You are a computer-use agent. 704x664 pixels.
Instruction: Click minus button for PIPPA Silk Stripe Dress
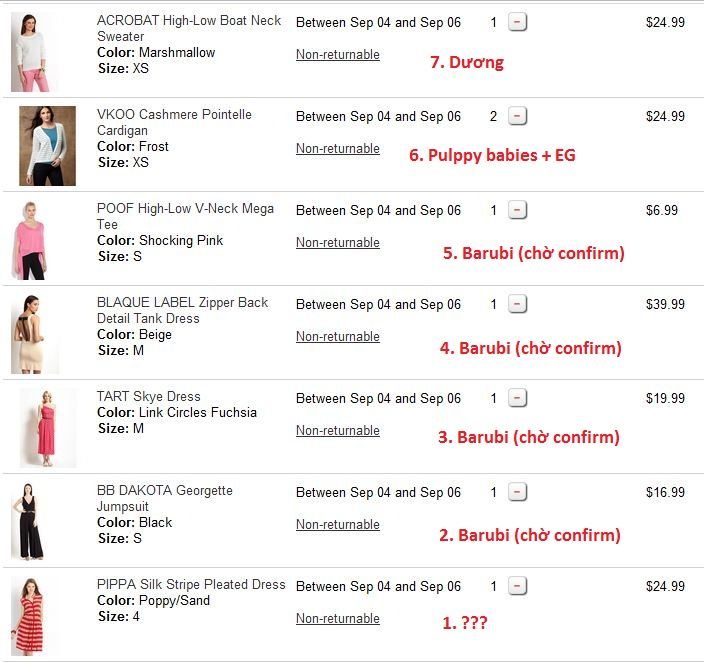[x=517, y=586]
